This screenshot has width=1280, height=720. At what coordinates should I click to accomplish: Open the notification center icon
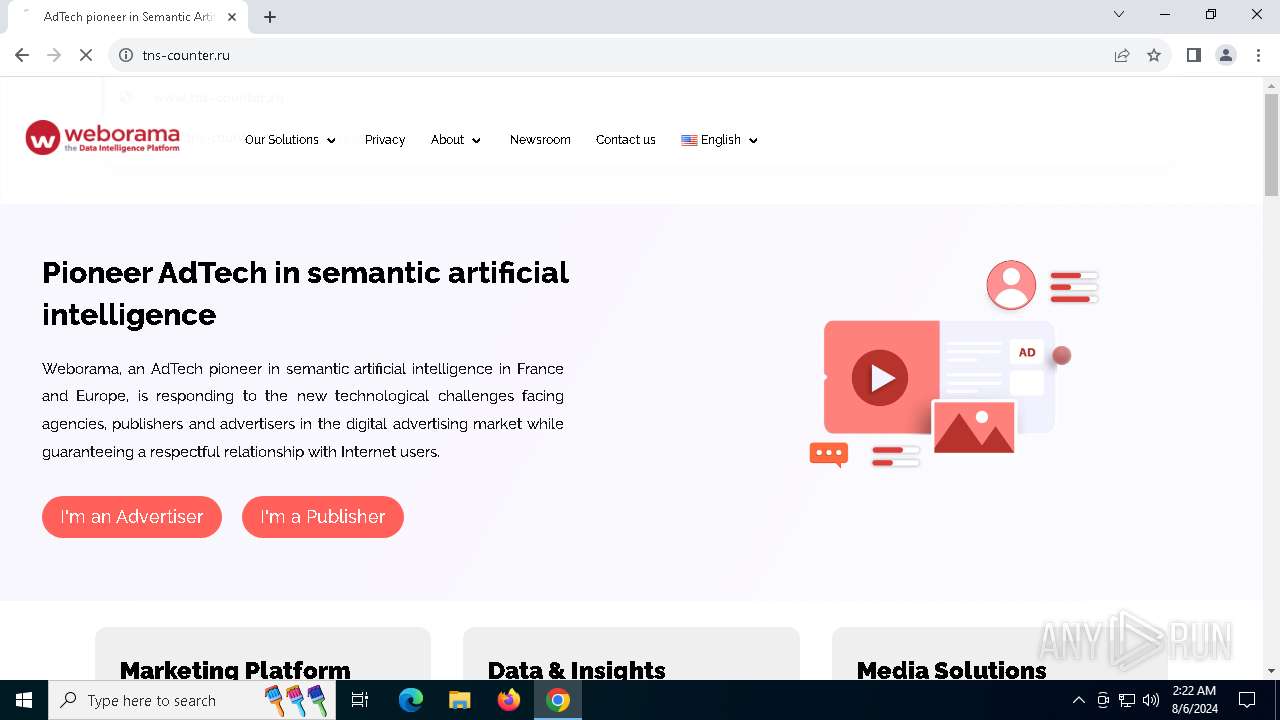click(x=1247, y=700)
